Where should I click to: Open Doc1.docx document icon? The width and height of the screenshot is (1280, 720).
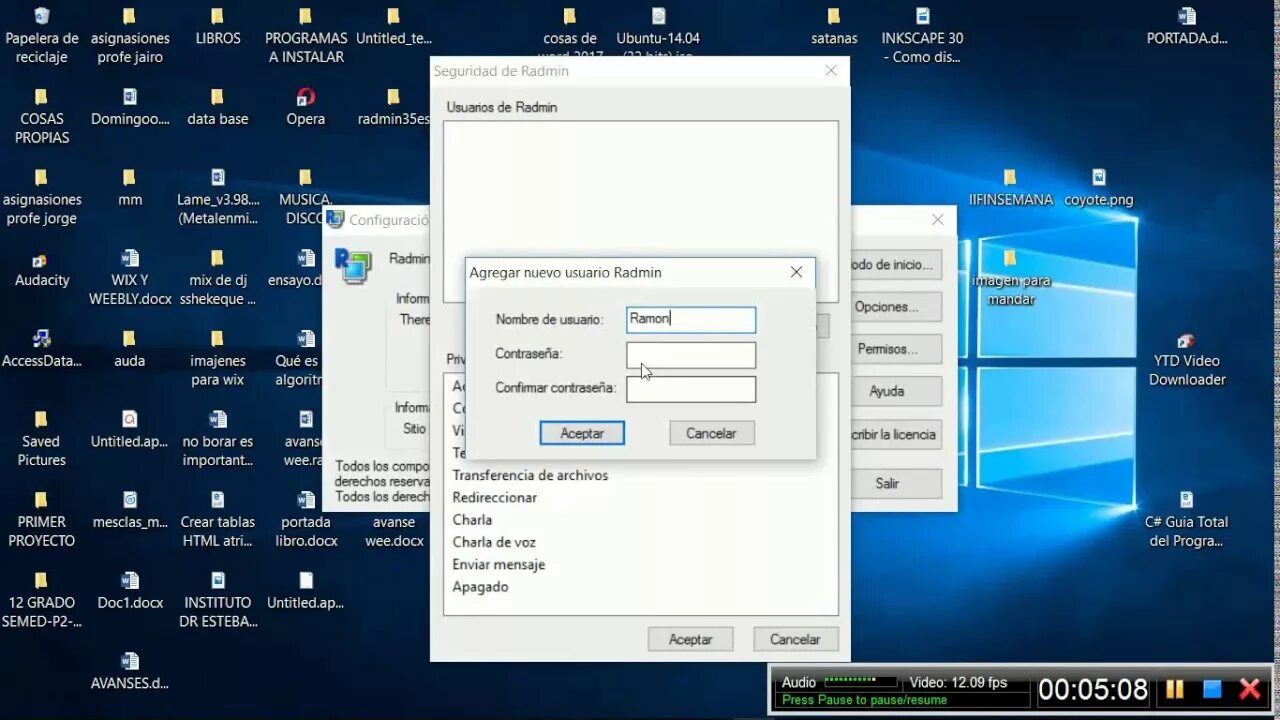click(x=130, y=592)
